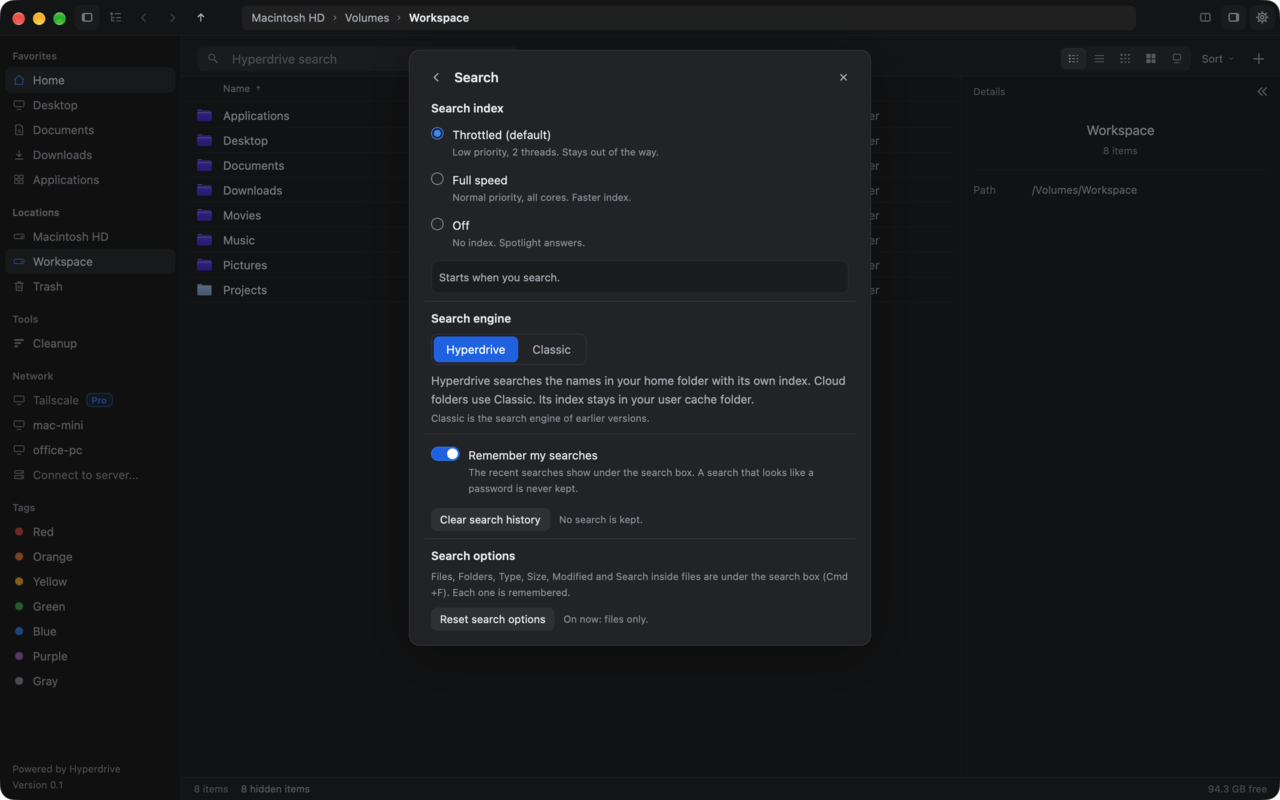Select the Orange tag in sidebar
1280x800 pixels.
(90, 557)
